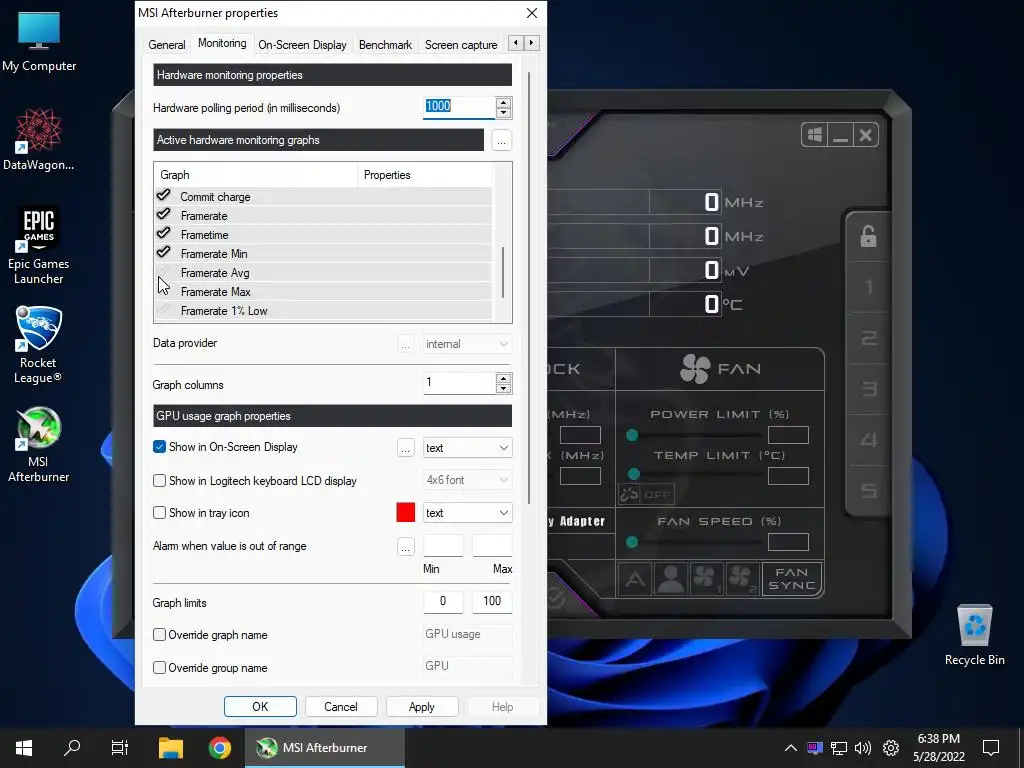Click the Properties column header
This screenshot has width=1024, height=768.
[424, 175]
